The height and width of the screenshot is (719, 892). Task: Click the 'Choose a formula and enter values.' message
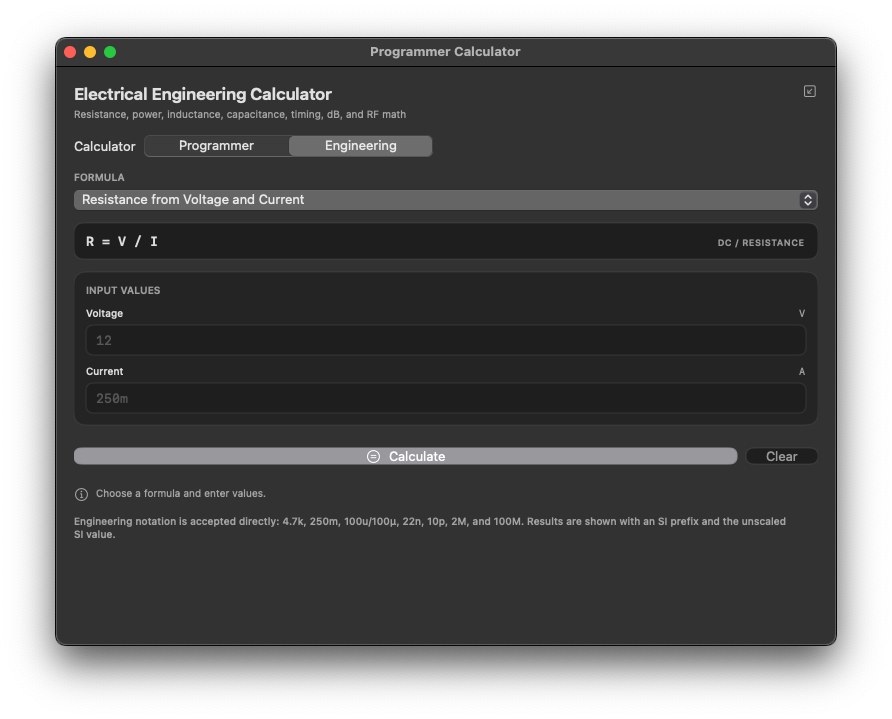(180, 494)
